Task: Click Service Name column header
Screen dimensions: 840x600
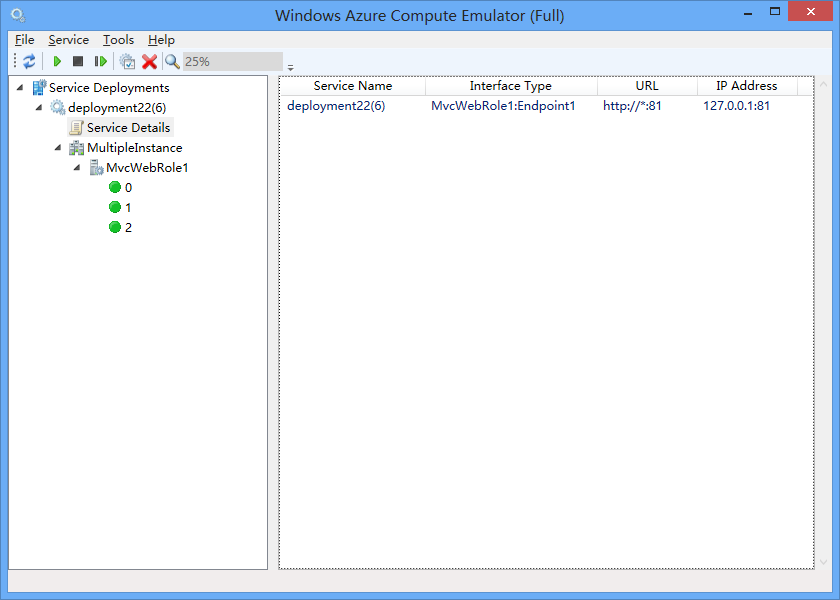Action: pos(352,86)
